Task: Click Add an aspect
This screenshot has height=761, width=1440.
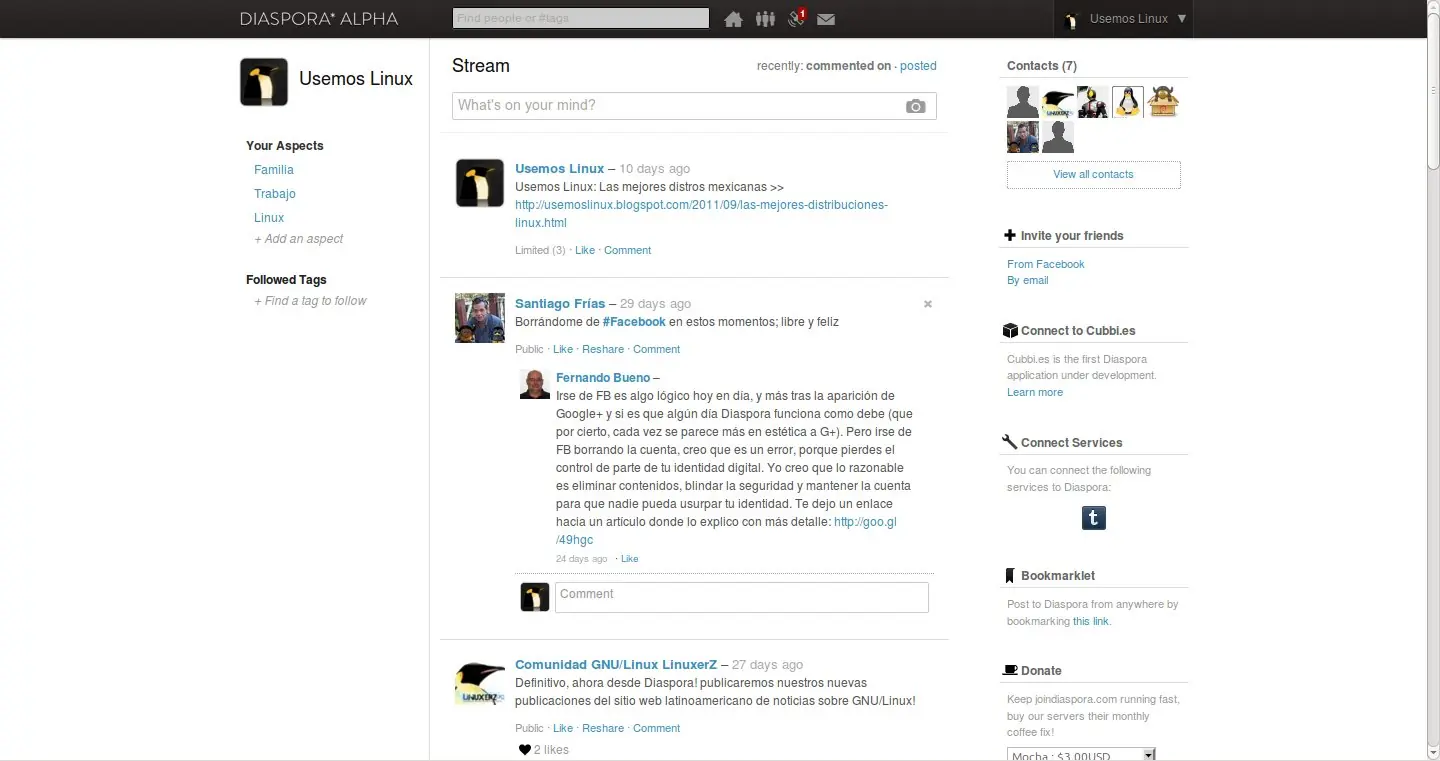Action: 298,239
